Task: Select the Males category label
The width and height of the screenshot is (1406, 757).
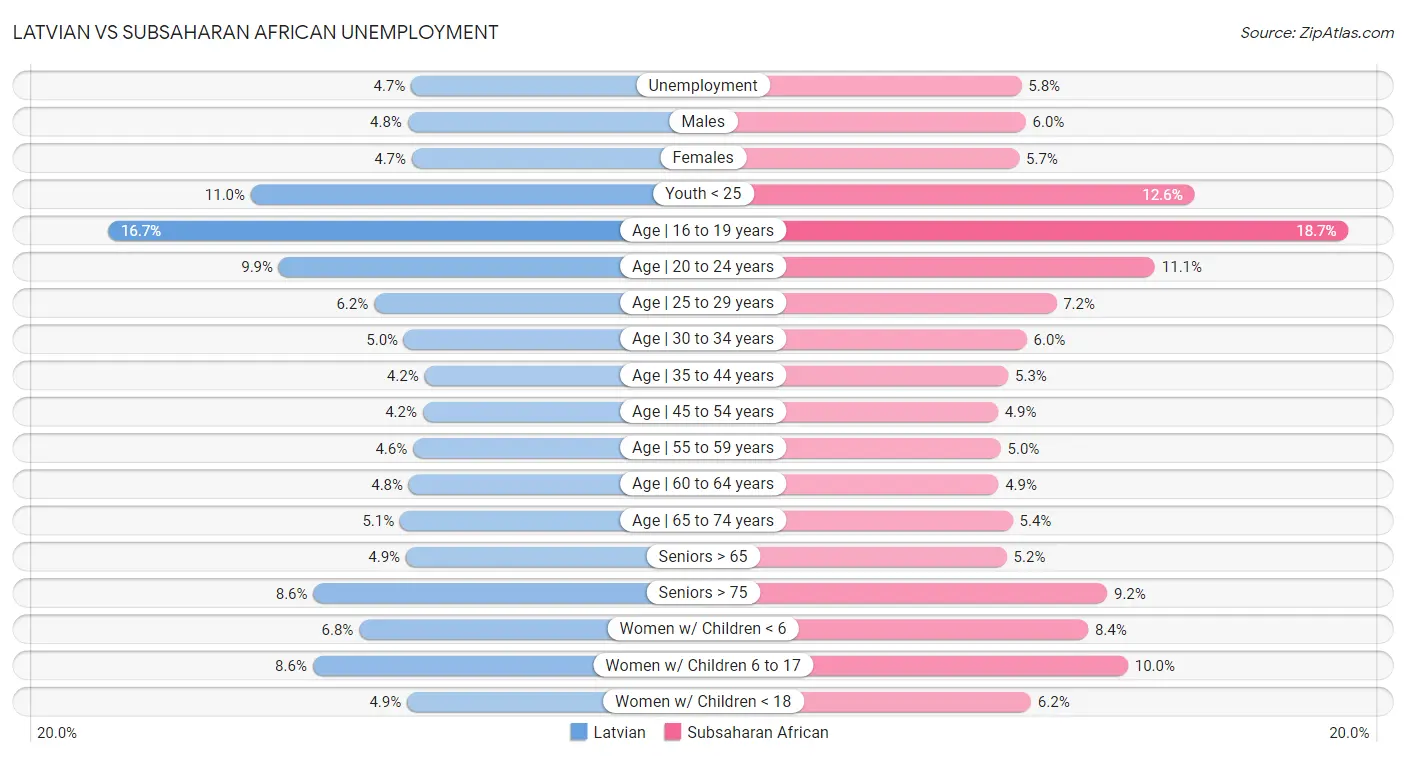Action: tap(703, 122)
